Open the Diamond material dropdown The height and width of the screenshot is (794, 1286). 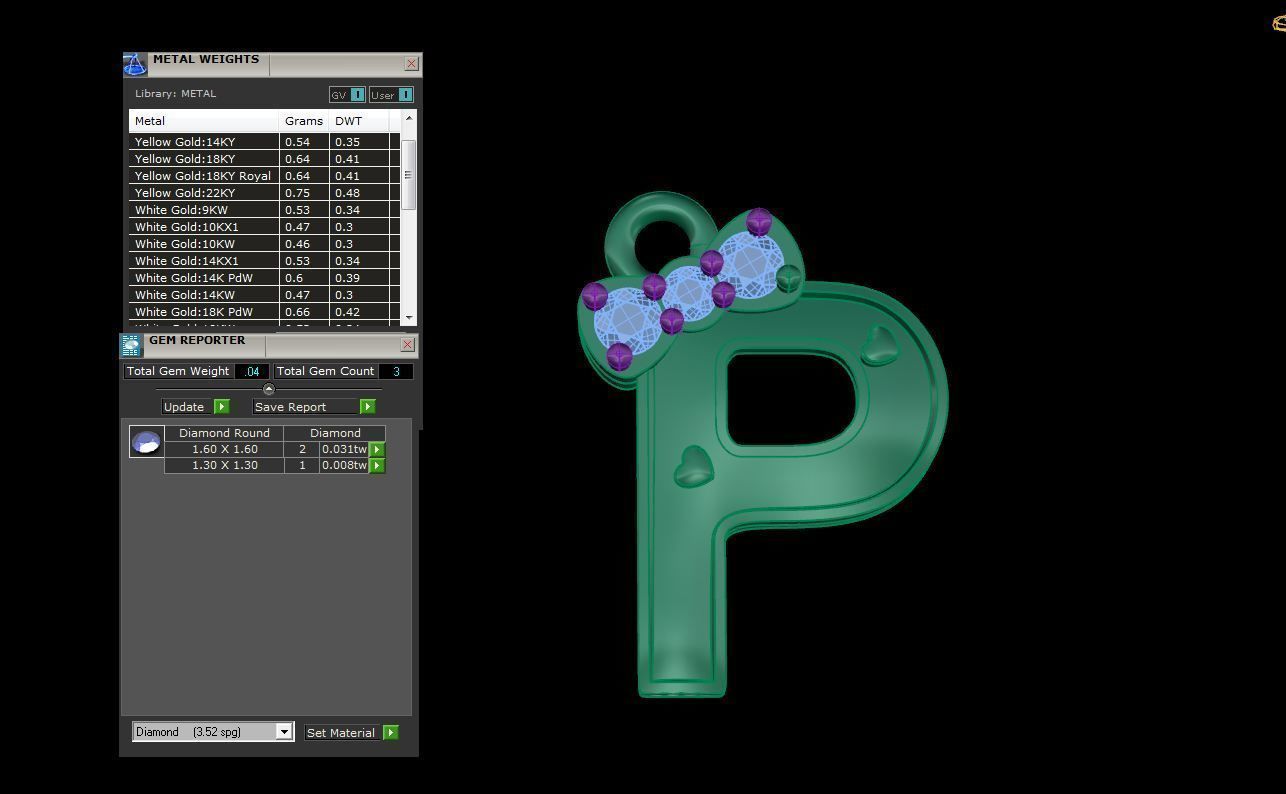pyautogui.click(x=284, y=732)
